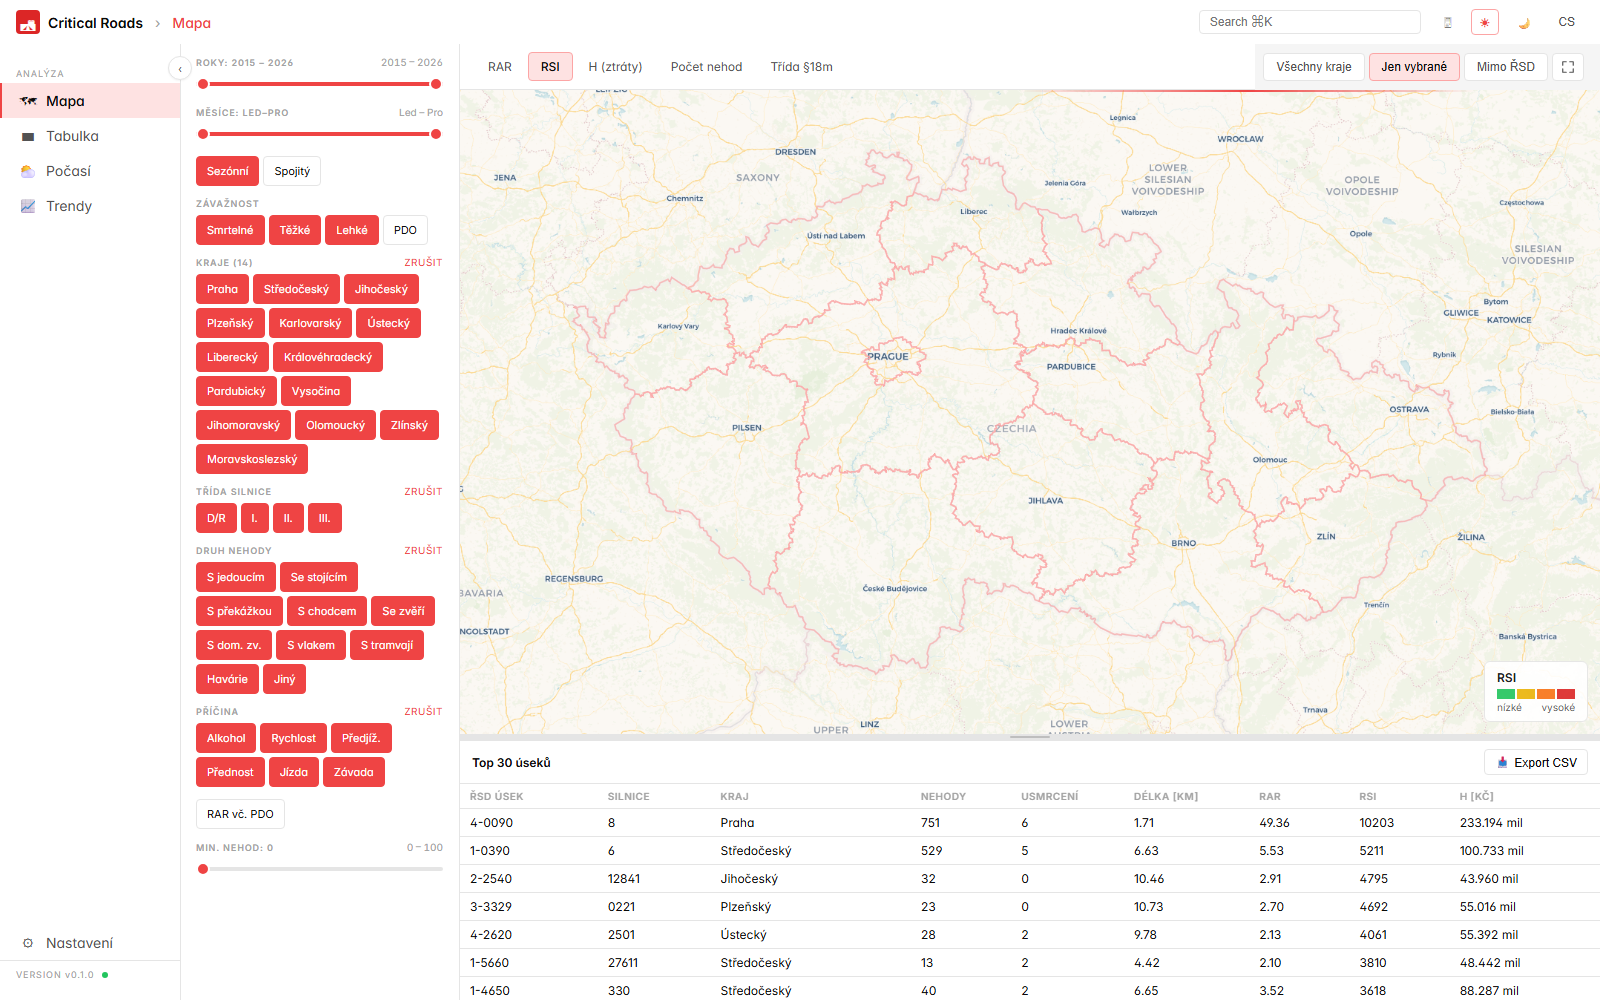Open Trendy via the chart icon

click(28, 206)
